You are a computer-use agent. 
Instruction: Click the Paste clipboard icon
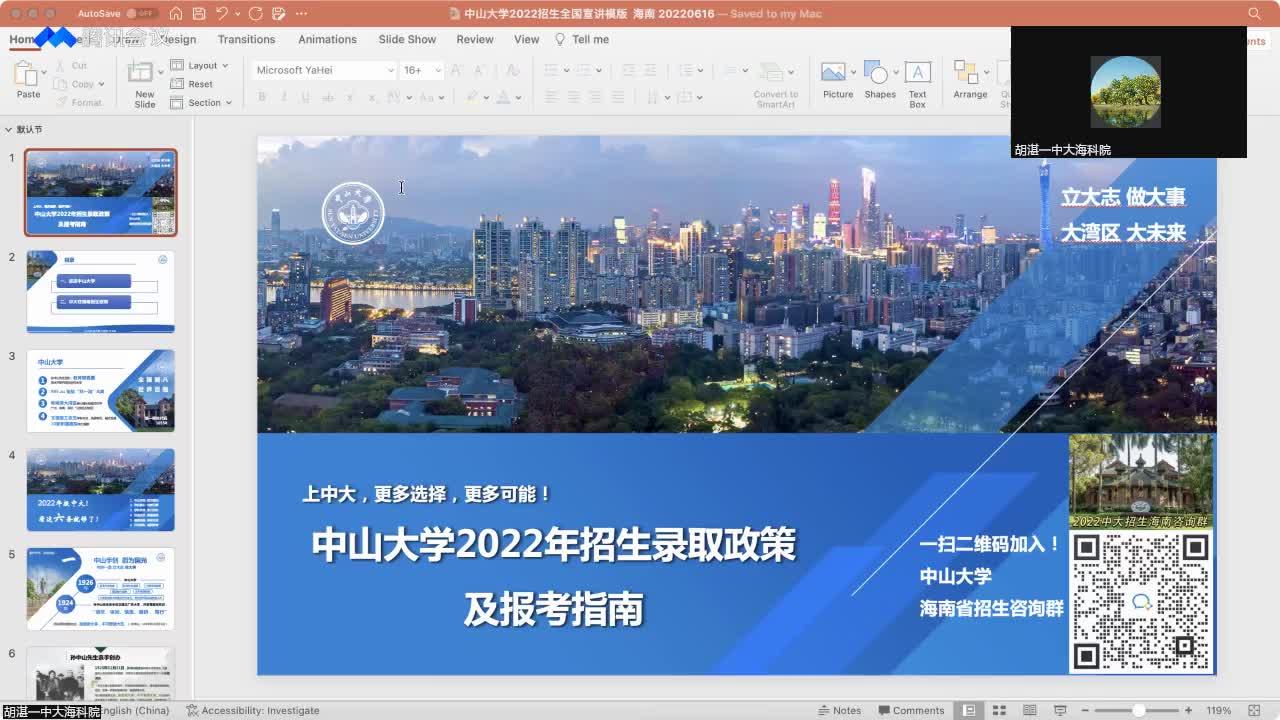26,74
